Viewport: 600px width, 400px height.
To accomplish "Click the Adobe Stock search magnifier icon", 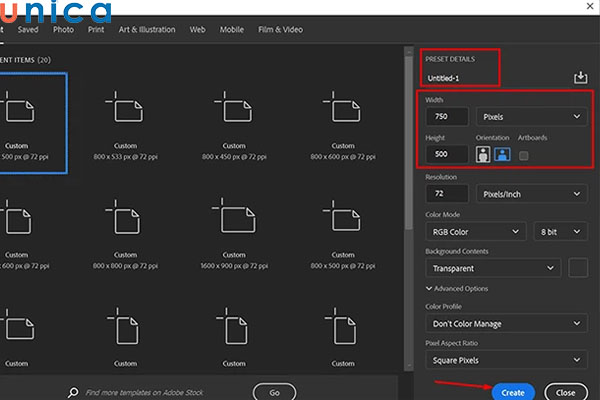I will (73, 393).
